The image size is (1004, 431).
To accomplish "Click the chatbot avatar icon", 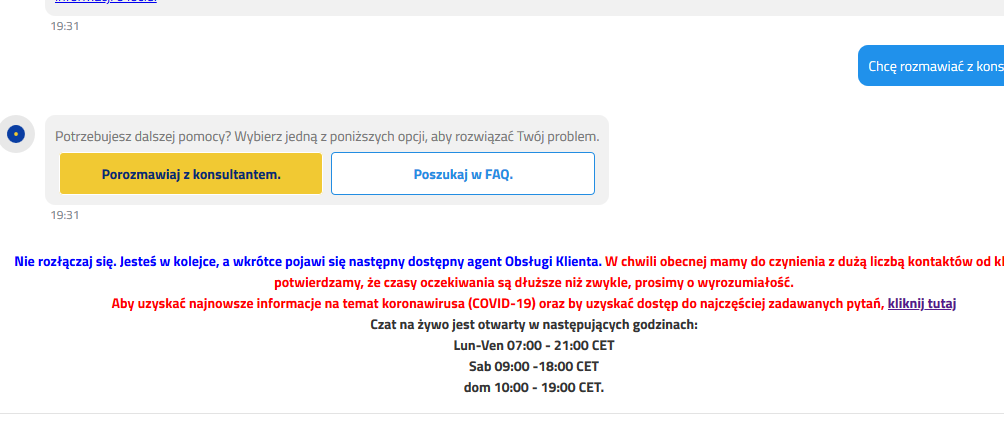I will coord(16,134).
